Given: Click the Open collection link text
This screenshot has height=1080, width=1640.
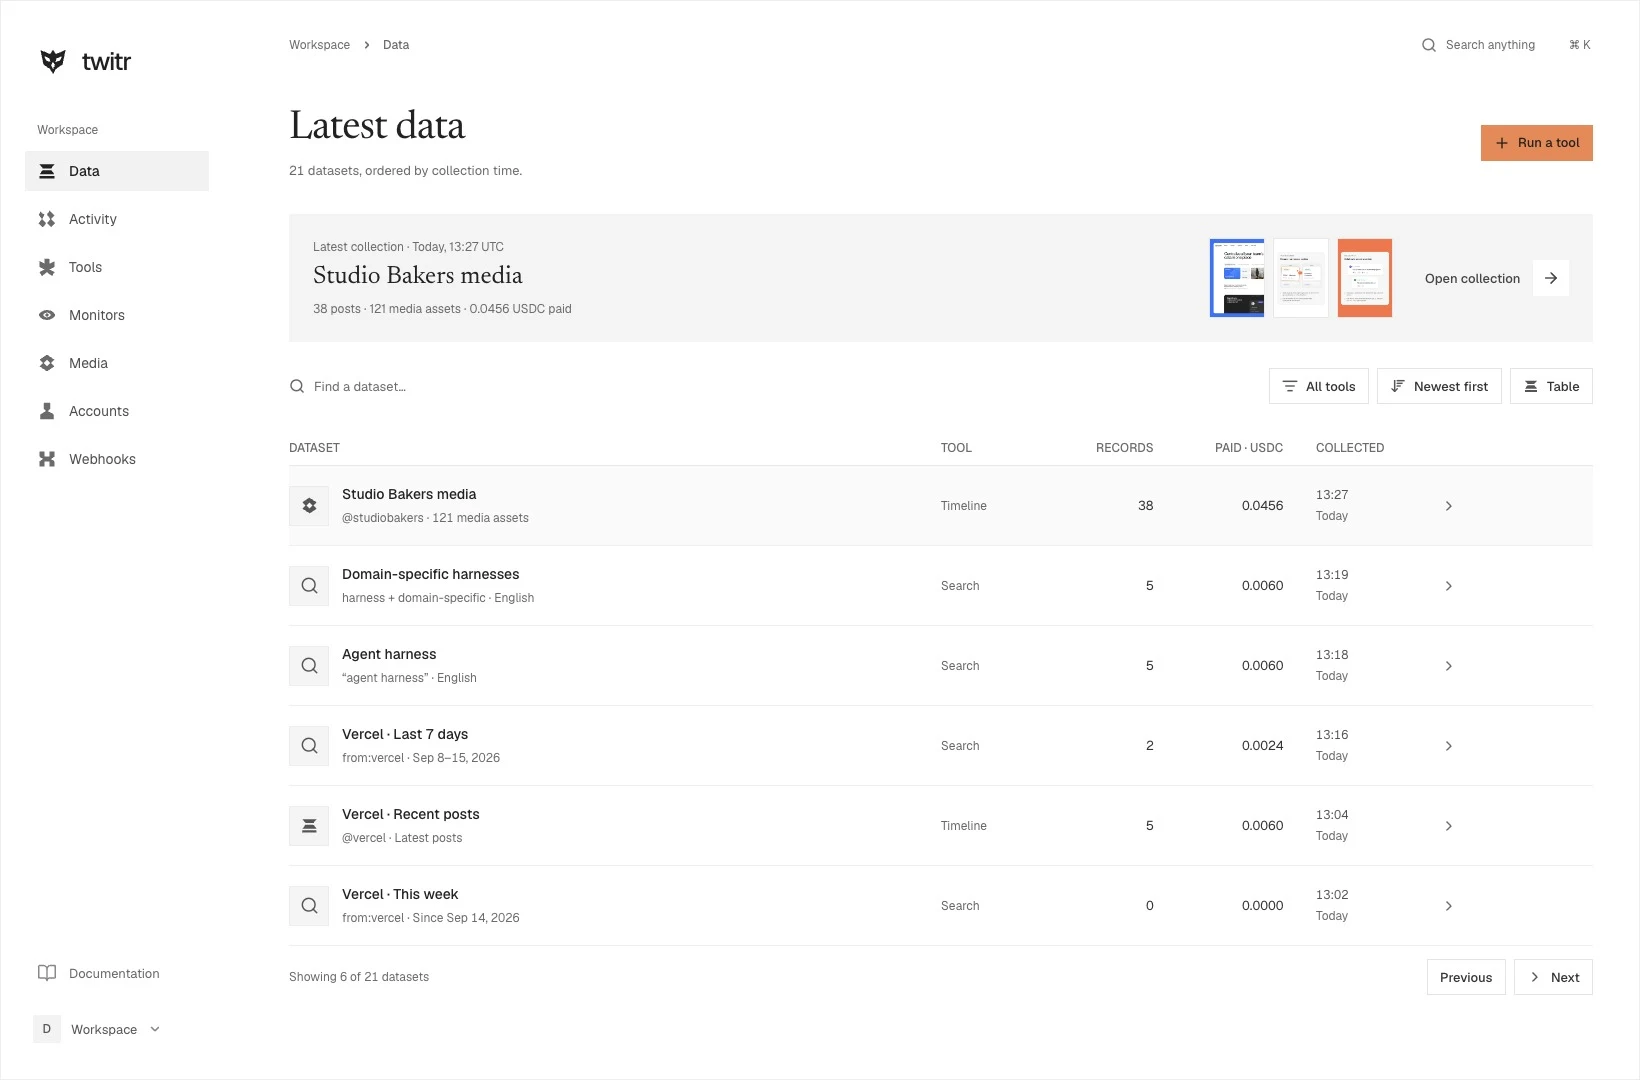Looking at the screenshot, I should click(1472, 279).
